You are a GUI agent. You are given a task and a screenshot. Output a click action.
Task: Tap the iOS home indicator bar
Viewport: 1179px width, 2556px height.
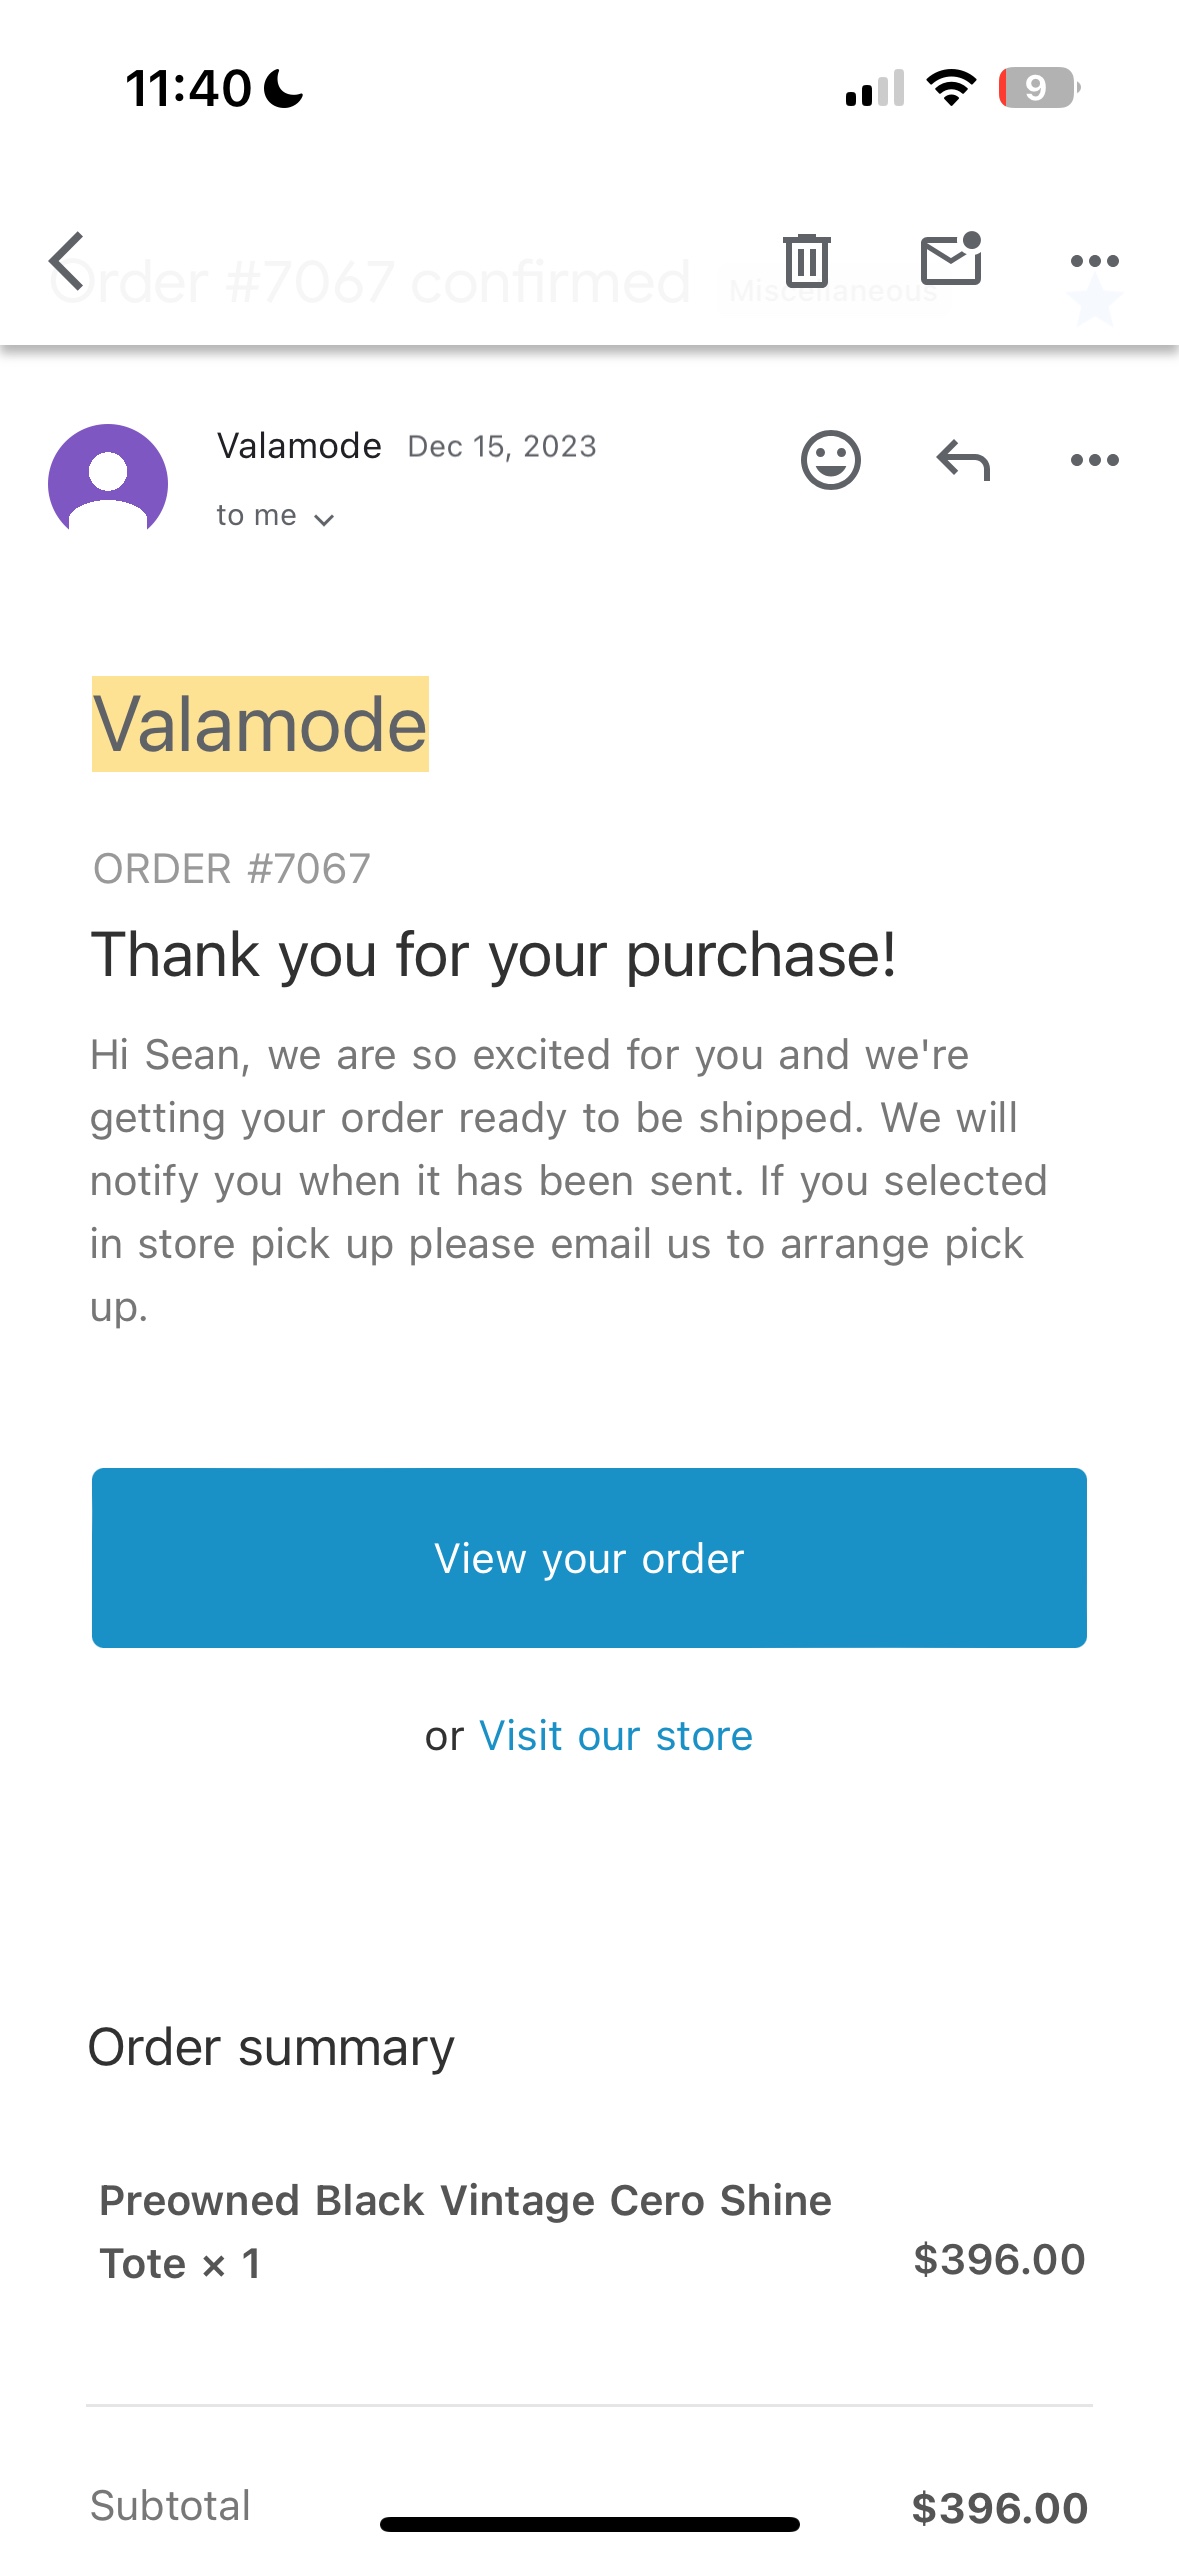[x=589, y=2524]
